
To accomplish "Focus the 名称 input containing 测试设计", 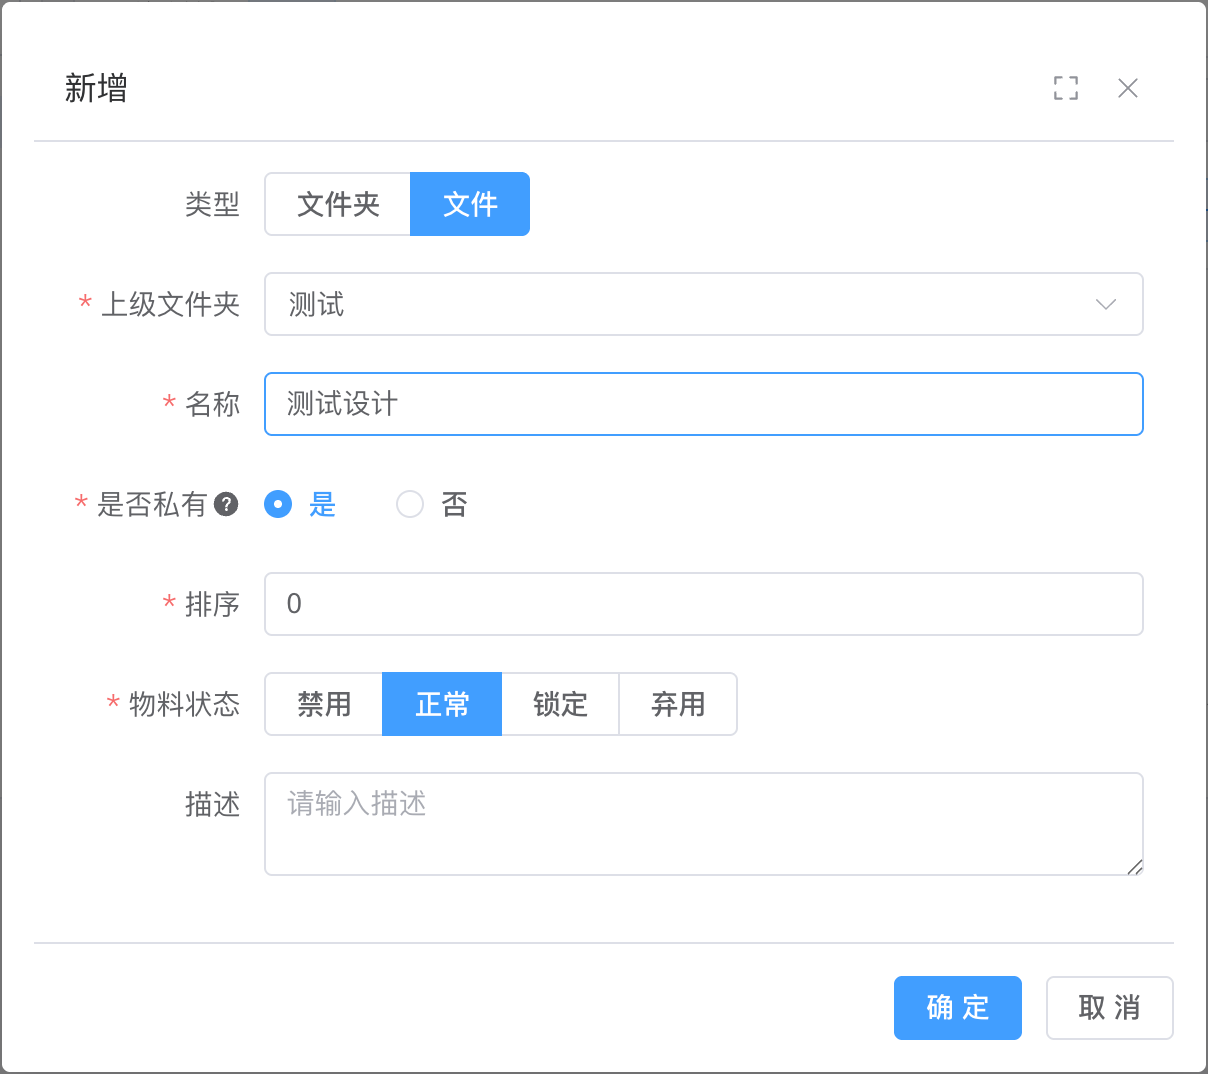I will tap(703, 404).
